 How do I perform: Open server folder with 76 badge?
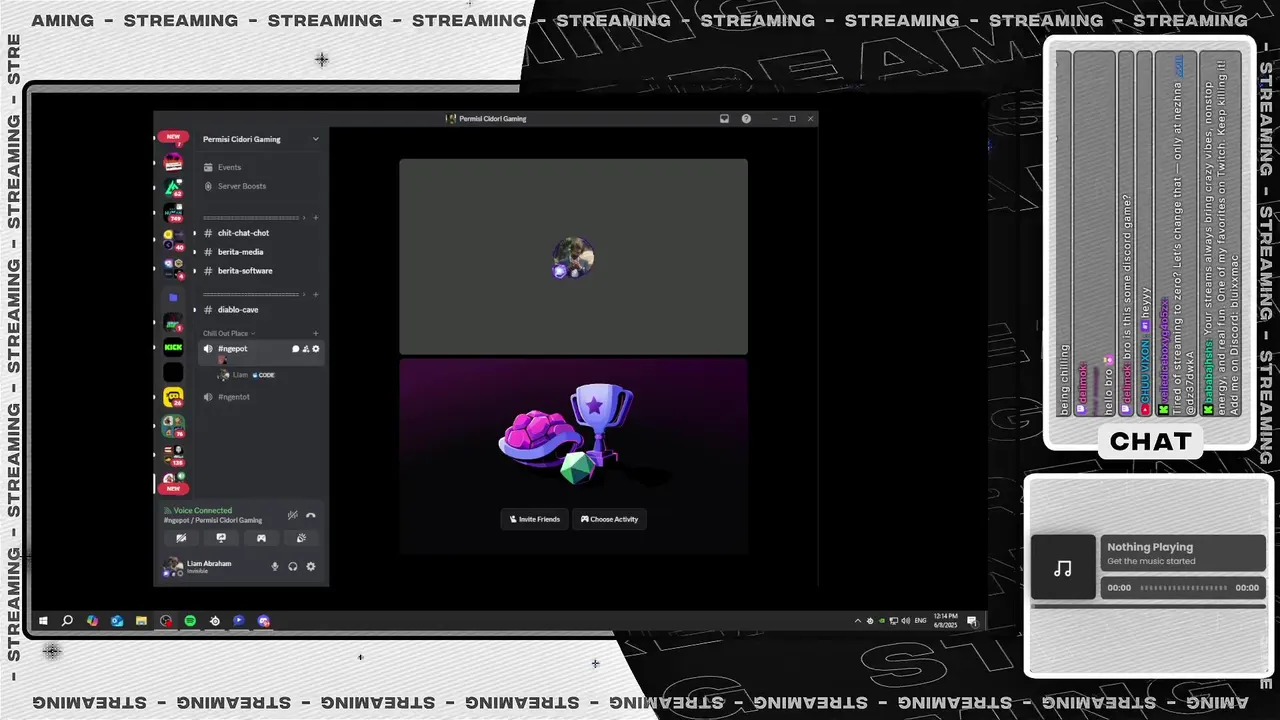click(x=173, y=427)
